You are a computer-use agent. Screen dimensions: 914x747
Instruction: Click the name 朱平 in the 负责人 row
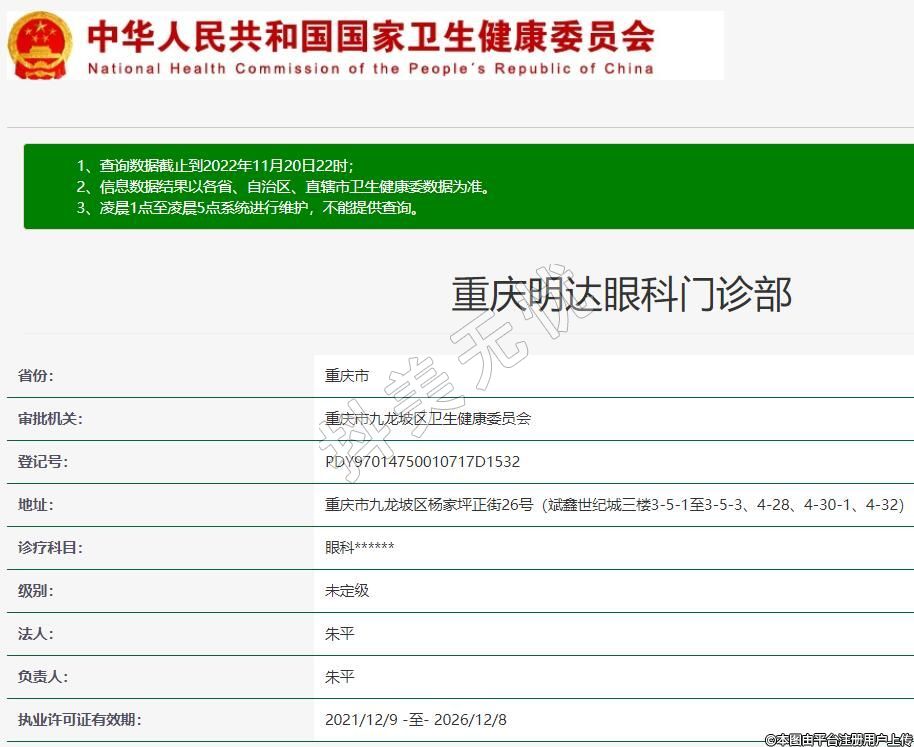pos(340,677)
